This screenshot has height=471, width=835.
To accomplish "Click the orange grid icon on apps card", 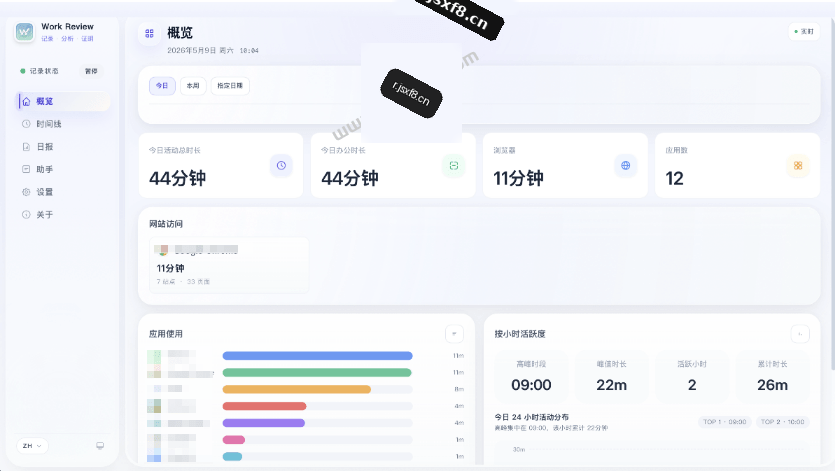I will 798,166.
